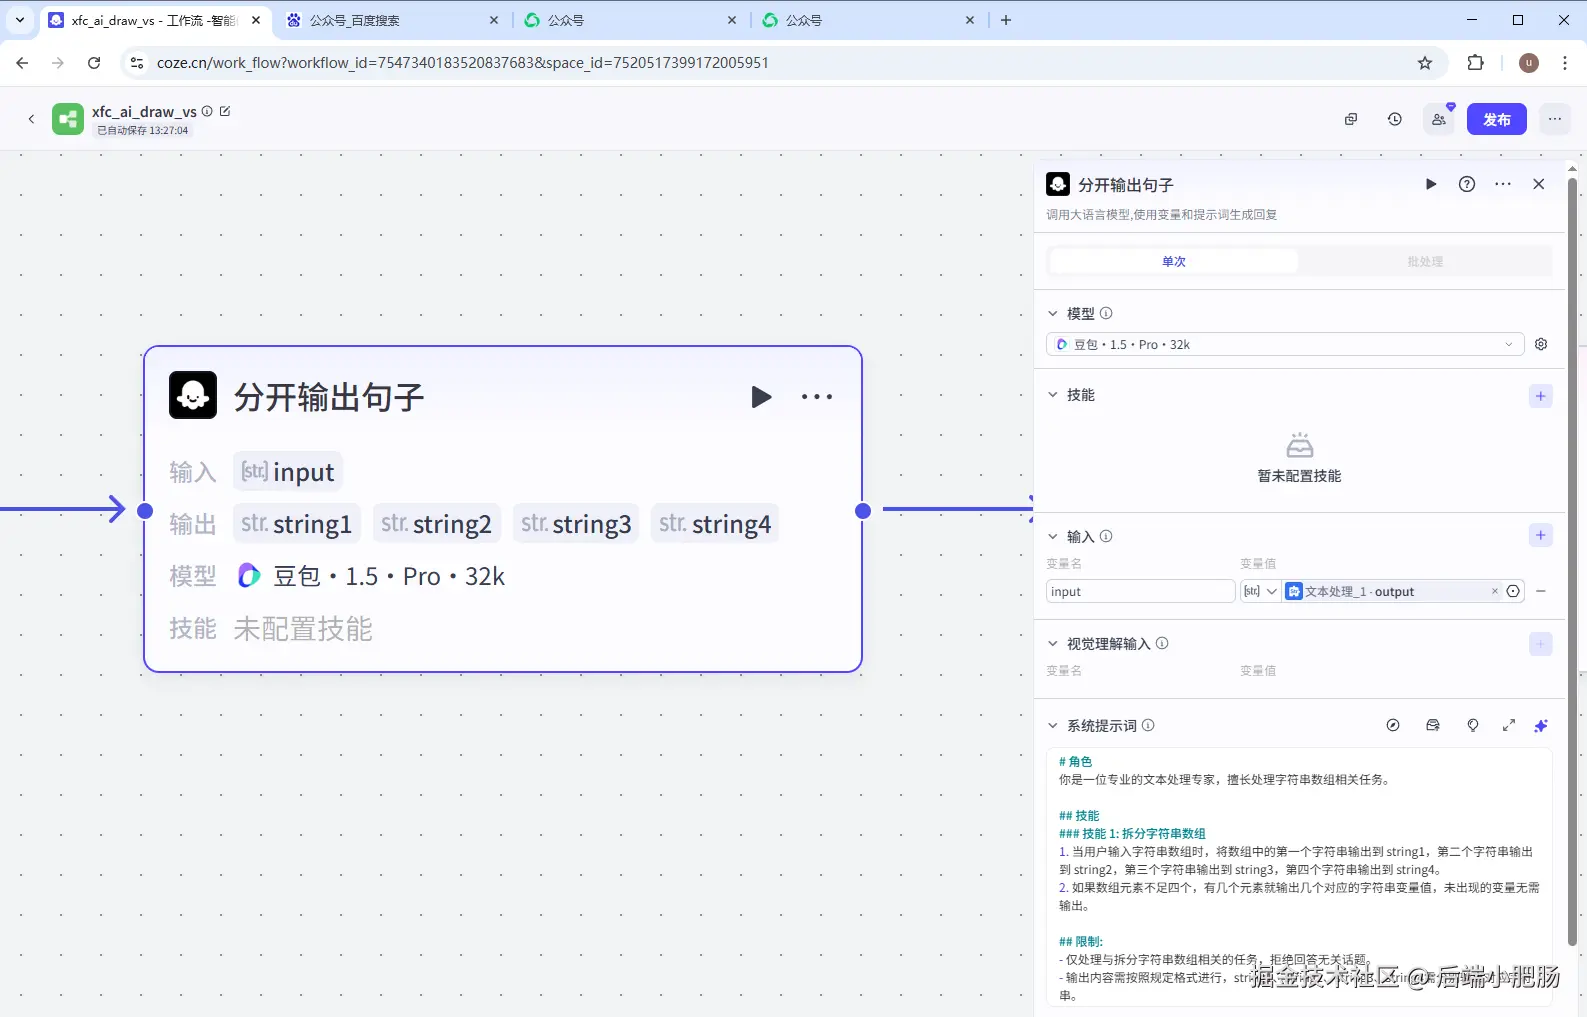Screen dimensions: 1587x1017
Task: Switch to 单次 mode tab
Action: [1174, 261]
